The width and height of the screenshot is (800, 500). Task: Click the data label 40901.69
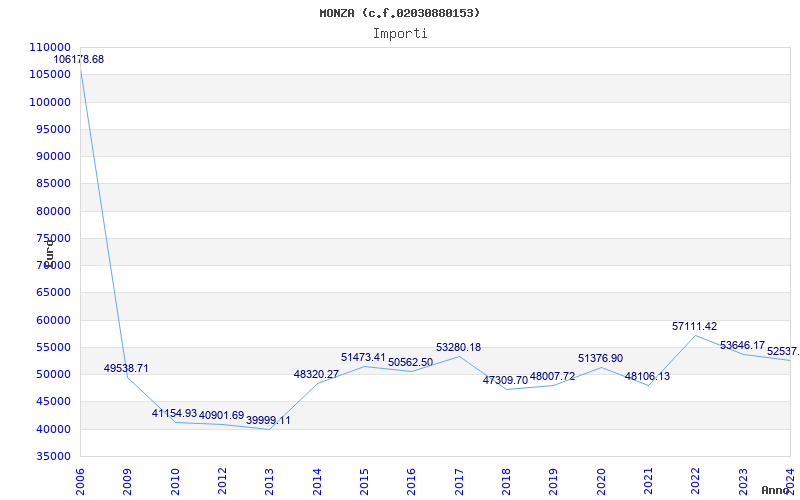coord(221,415)
